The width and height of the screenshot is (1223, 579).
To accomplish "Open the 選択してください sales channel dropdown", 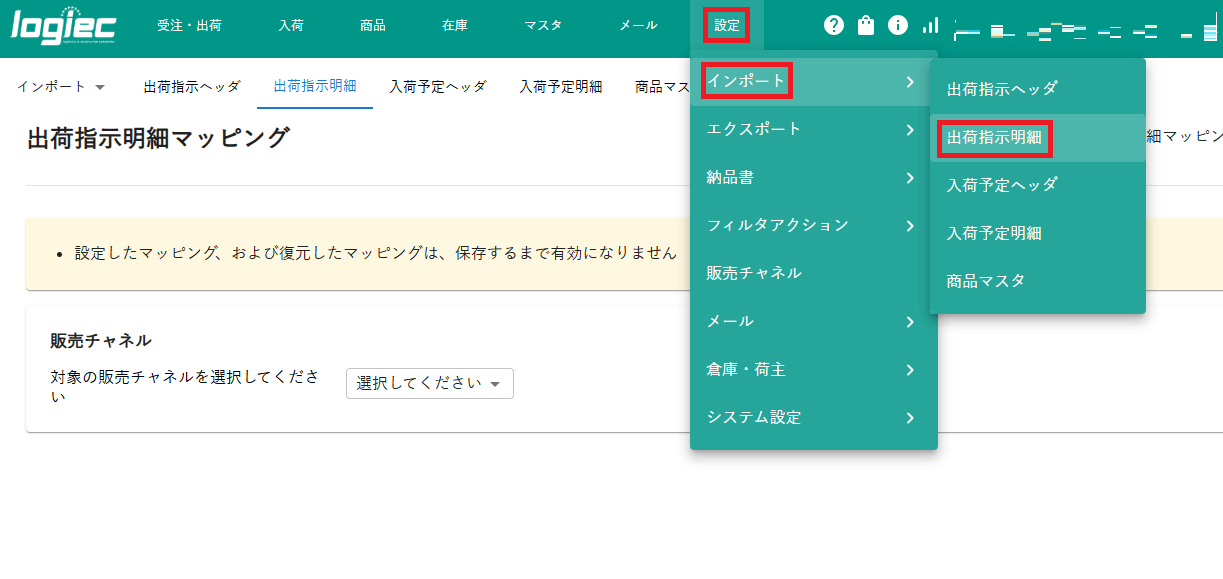I will click(x=429, y=383).
